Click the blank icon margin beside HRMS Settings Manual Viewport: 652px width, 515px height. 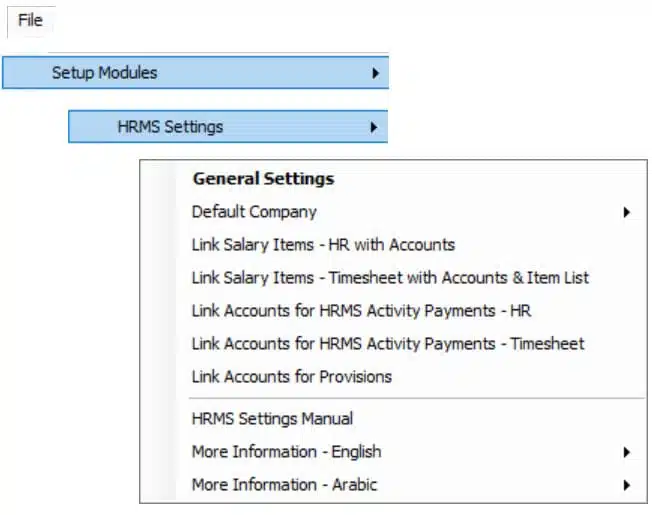159,419
